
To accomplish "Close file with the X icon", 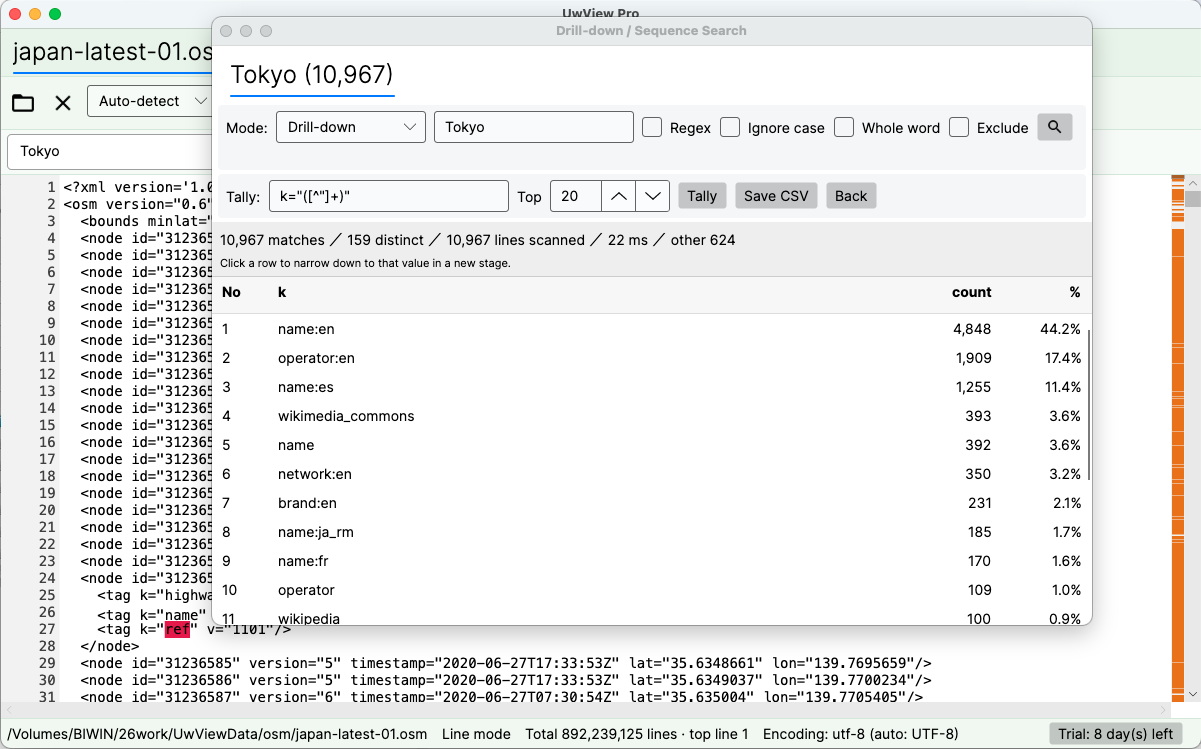I will (63, 102).
